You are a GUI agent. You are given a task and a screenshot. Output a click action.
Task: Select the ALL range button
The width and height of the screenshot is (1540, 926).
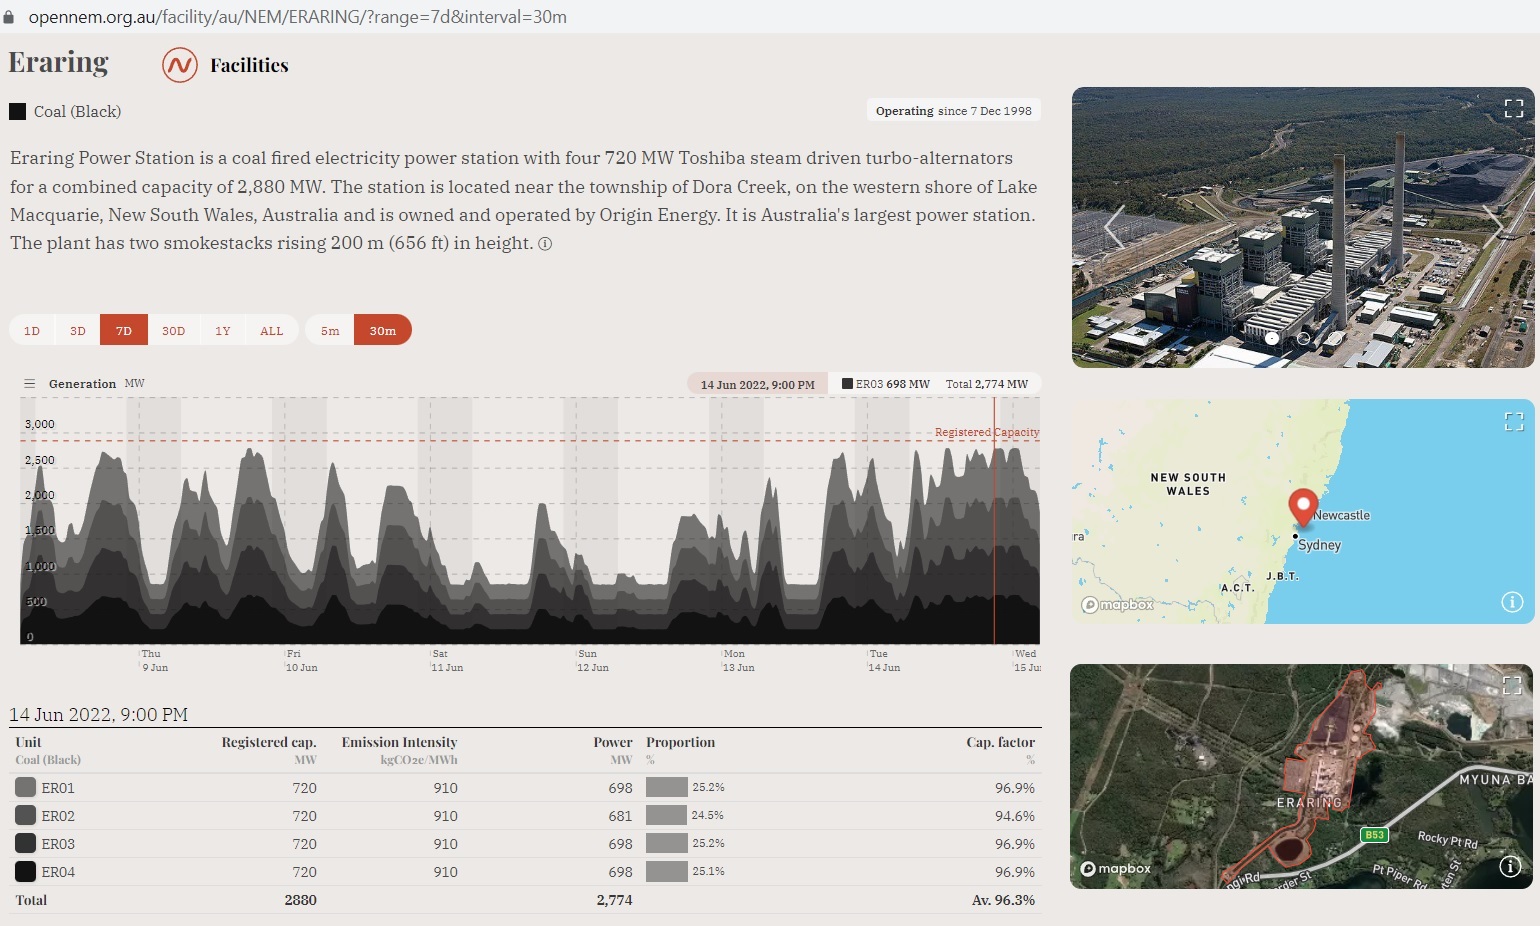pyautogui.click(x=272, y=330)
